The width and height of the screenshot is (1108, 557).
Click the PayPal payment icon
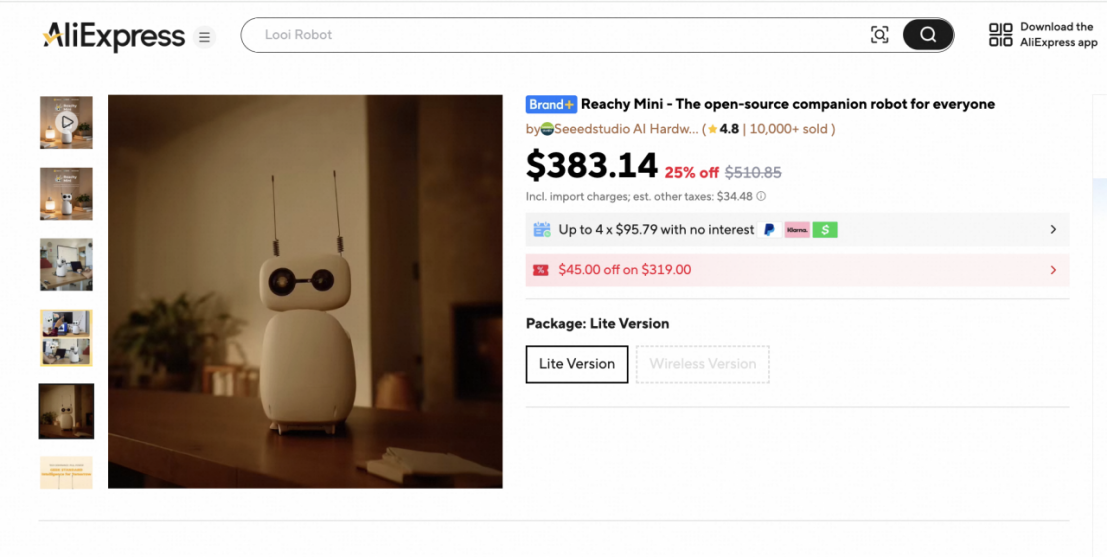(769, 230)
